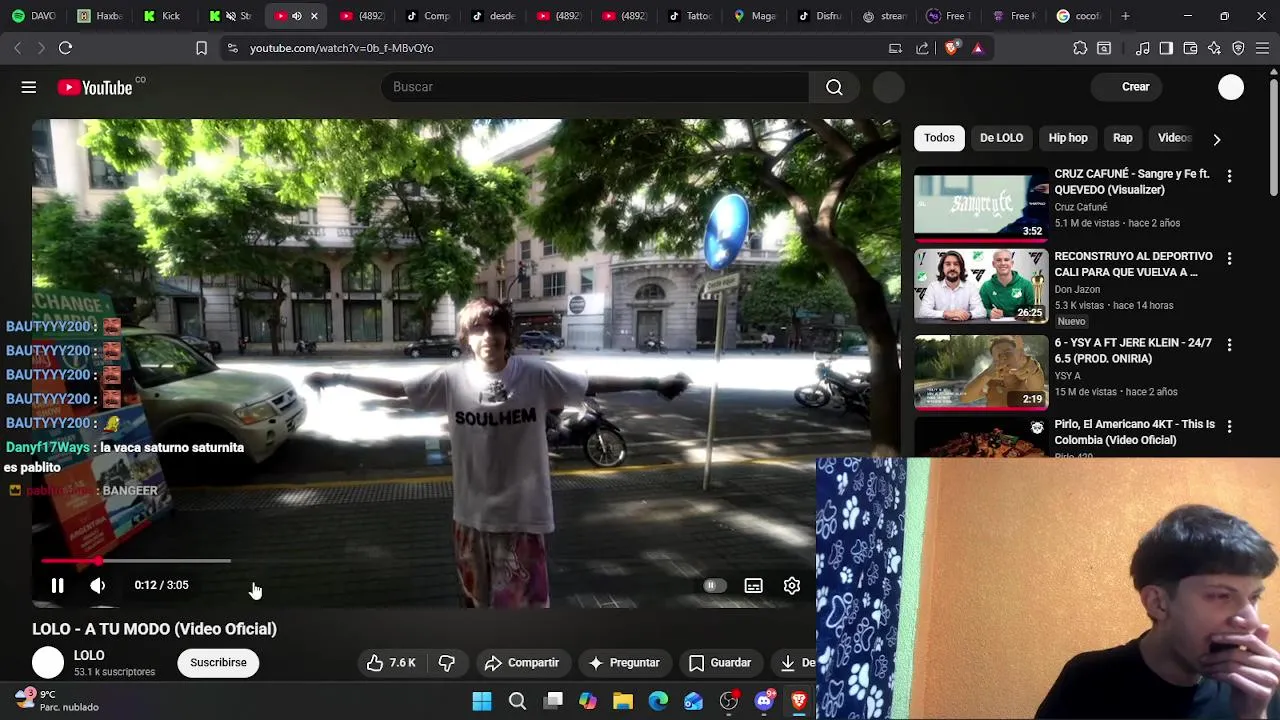Click the magnifier search button

point(834,87)
